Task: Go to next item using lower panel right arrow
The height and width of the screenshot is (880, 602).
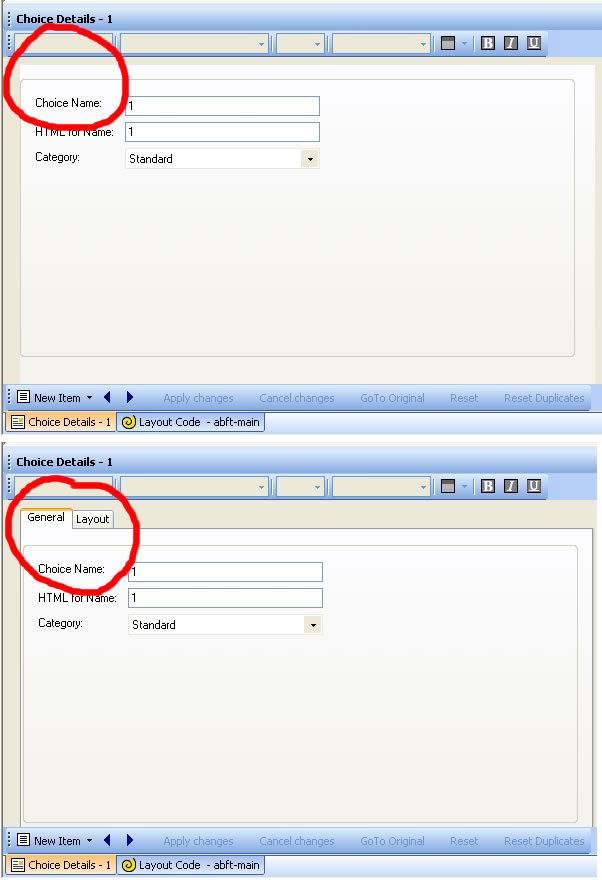Action: [x=130, y=841]
